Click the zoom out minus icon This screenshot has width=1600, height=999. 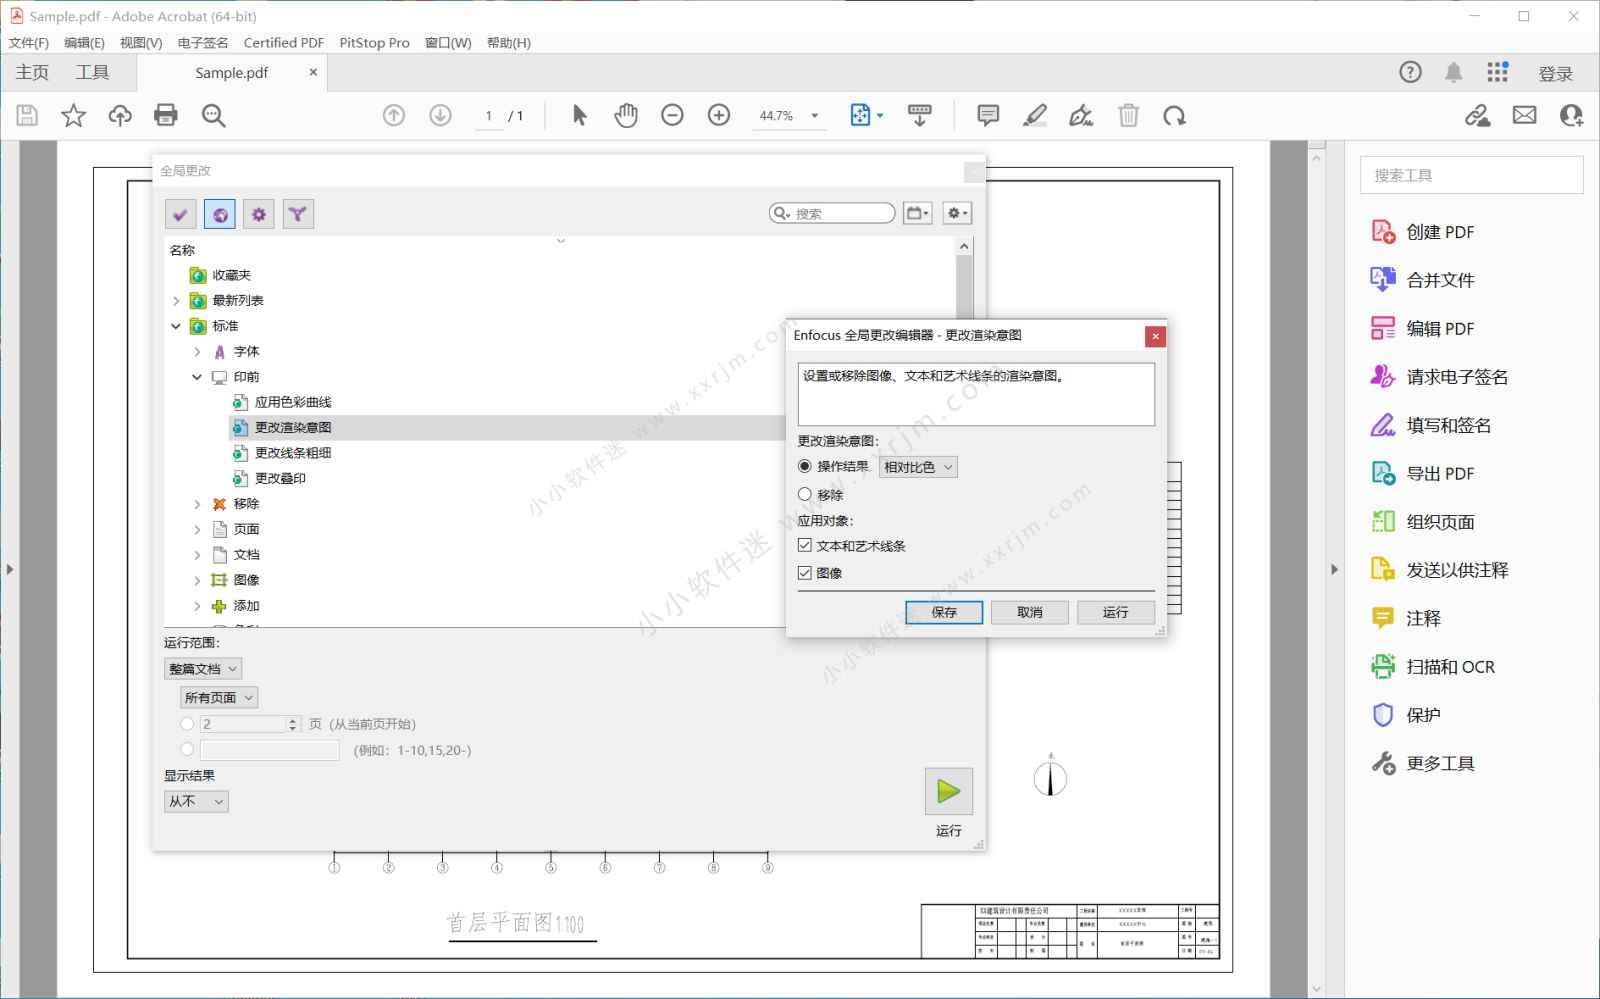672,116
